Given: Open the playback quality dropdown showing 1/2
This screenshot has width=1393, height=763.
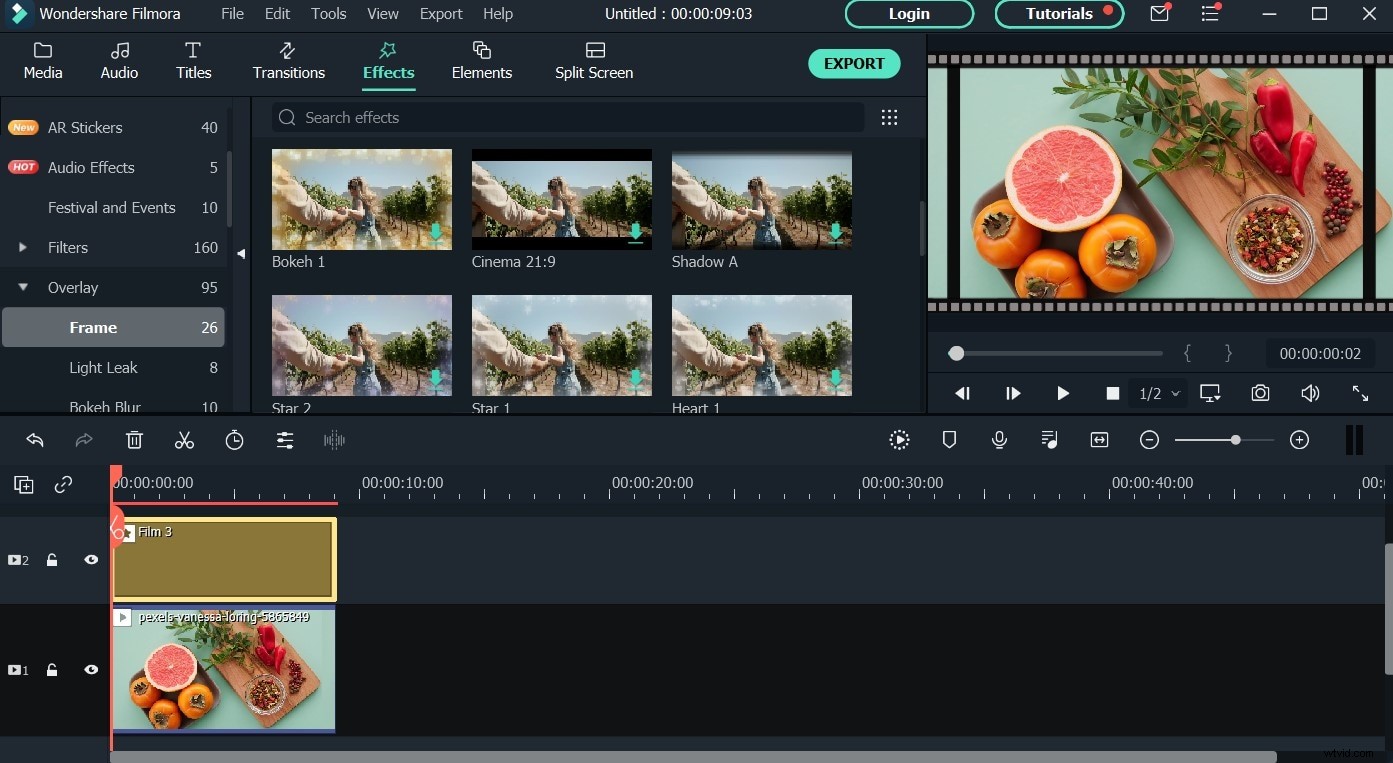Looking at the screenshot, I should coord(1158,393).
